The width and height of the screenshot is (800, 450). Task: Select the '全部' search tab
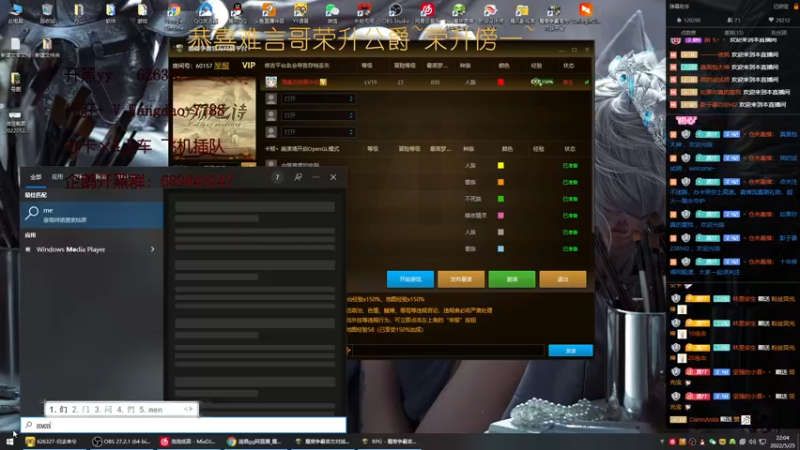[36, 177]
